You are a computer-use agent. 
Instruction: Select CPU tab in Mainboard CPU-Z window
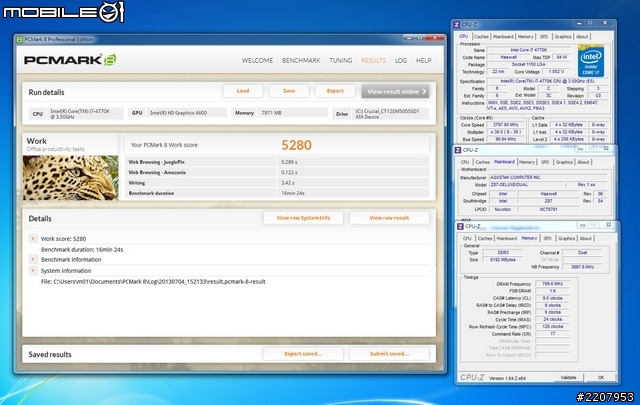point(465,162)
